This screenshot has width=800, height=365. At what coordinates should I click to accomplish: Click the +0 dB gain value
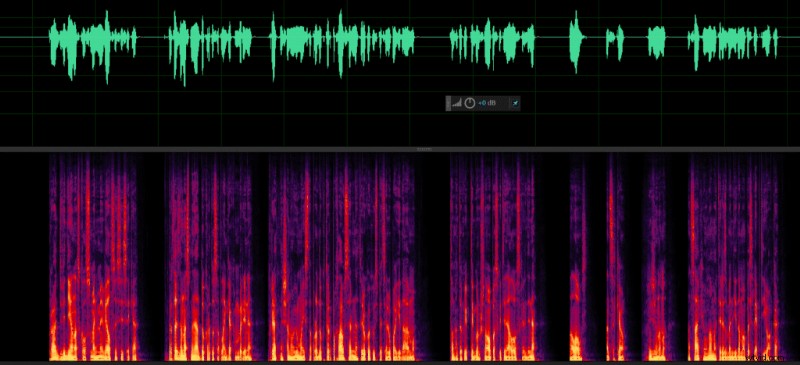[487, 103]
